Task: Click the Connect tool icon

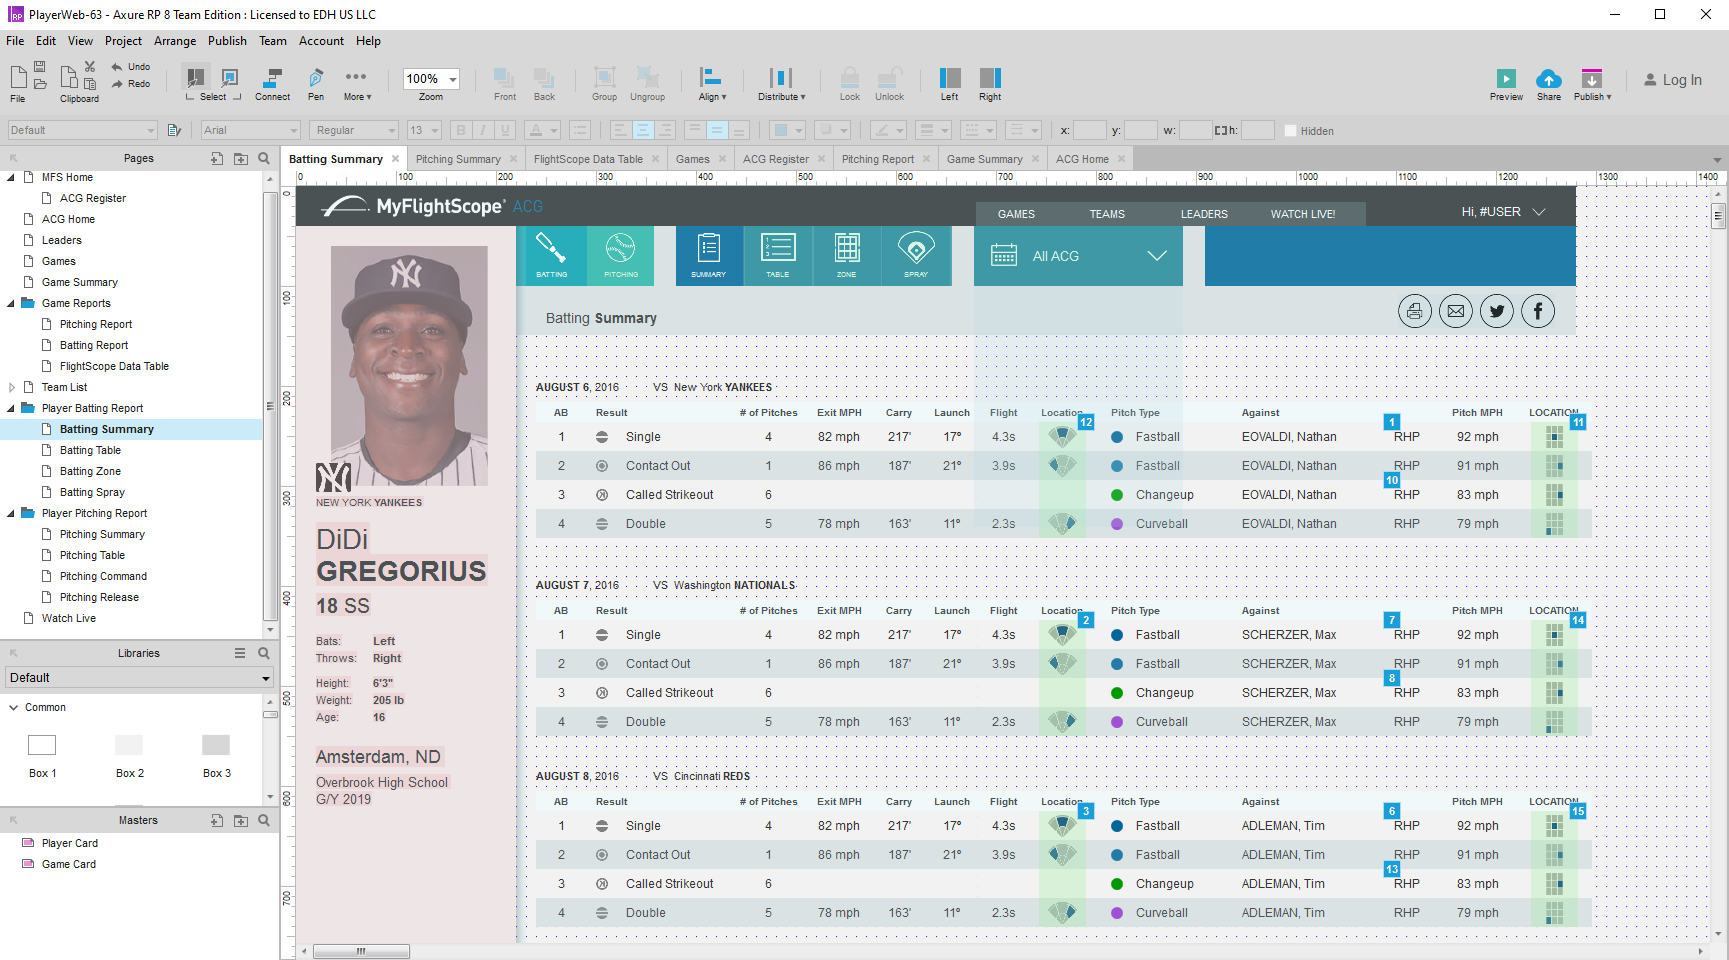Action: point(271,79)
